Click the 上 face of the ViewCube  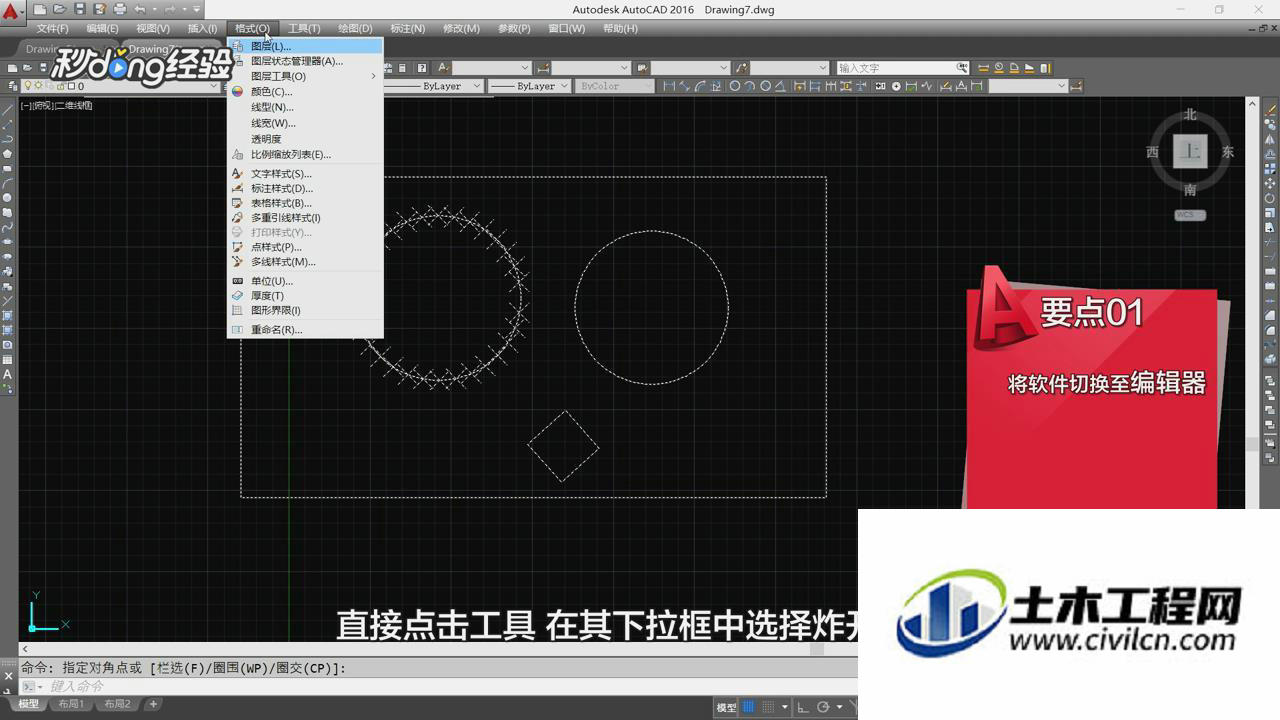pyautogui.click(x=1190, y=151)
